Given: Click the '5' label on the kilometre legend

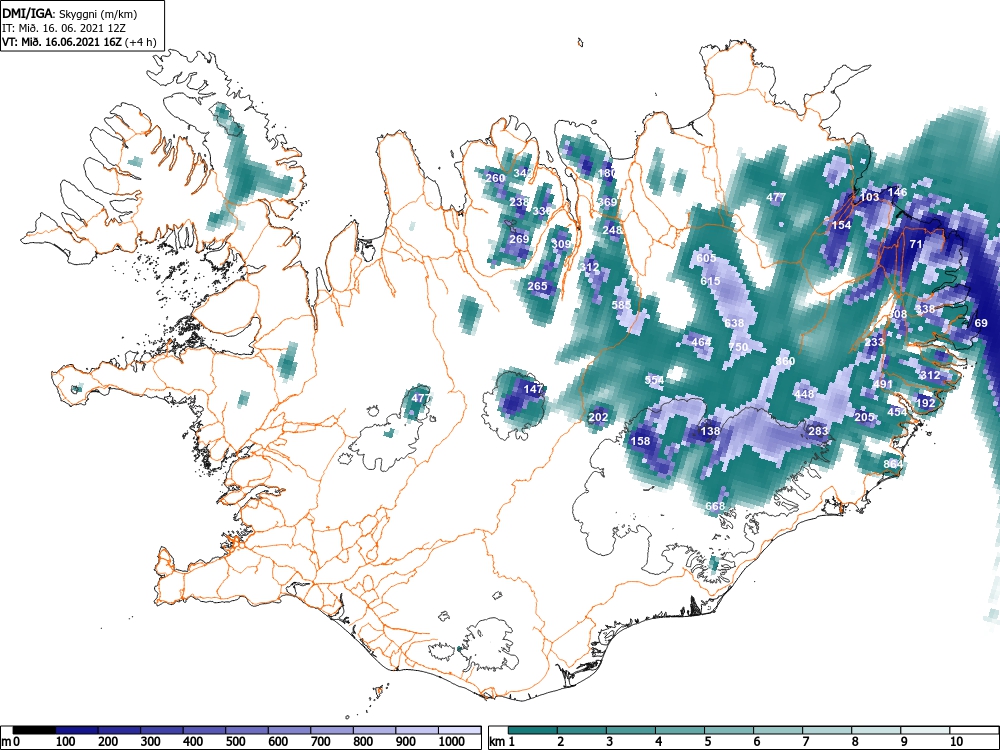Looking at the screenshot, I should [707, 741].
